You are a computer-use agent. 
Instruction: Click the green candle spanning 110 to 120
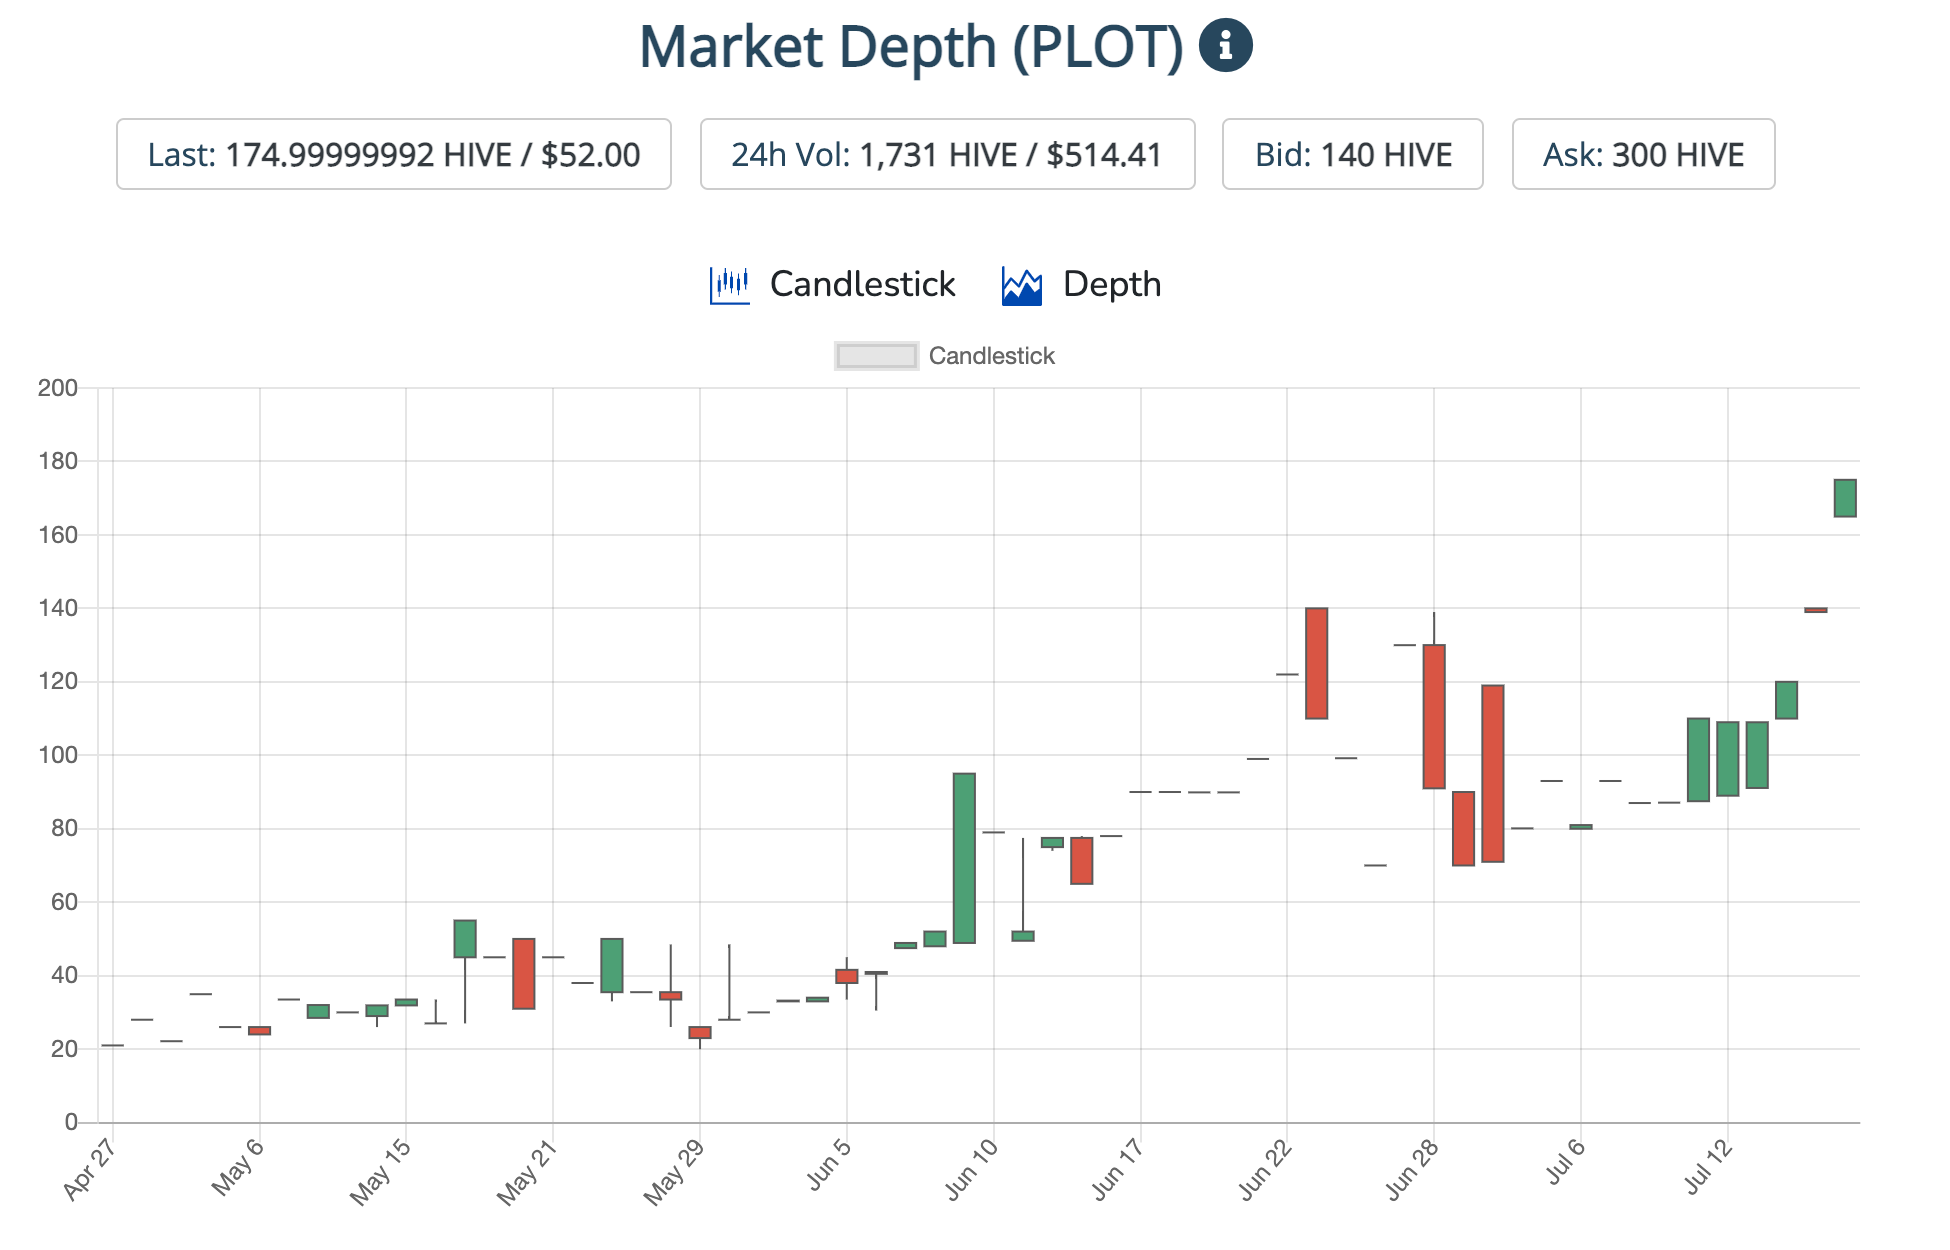coord(1786,700)
